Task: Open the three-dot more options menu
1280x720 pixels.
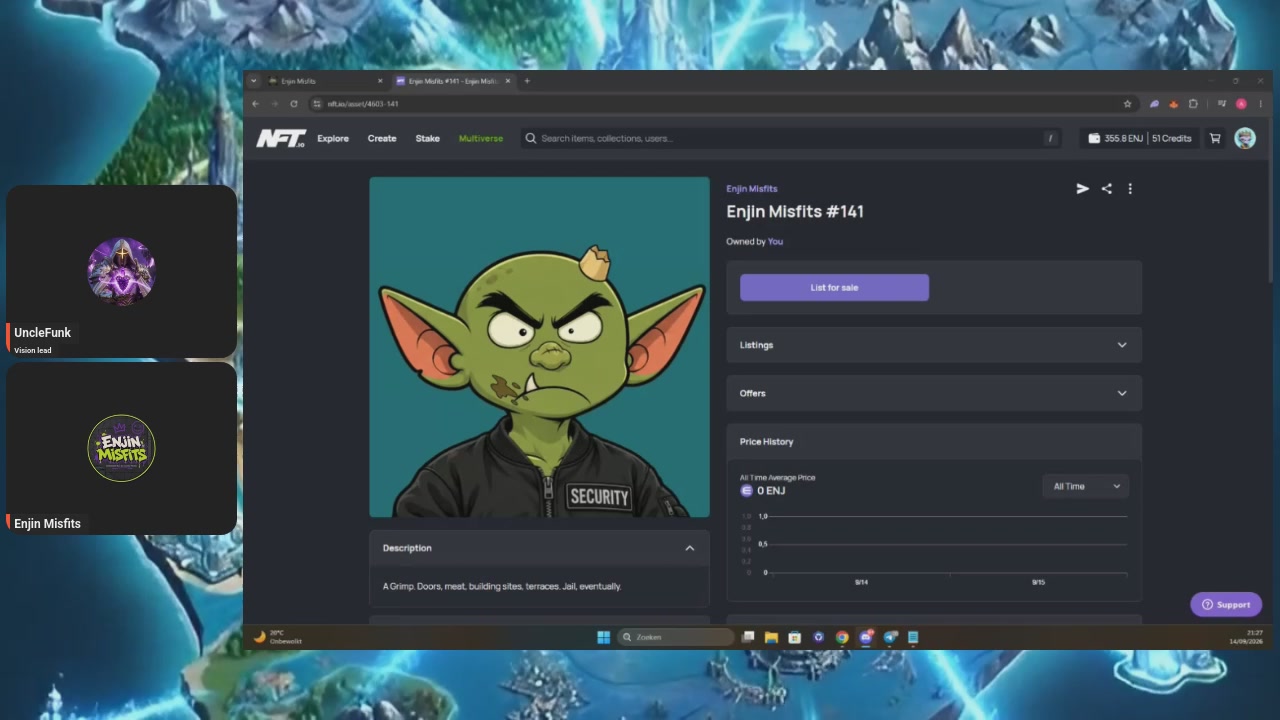Action: 1130,188
